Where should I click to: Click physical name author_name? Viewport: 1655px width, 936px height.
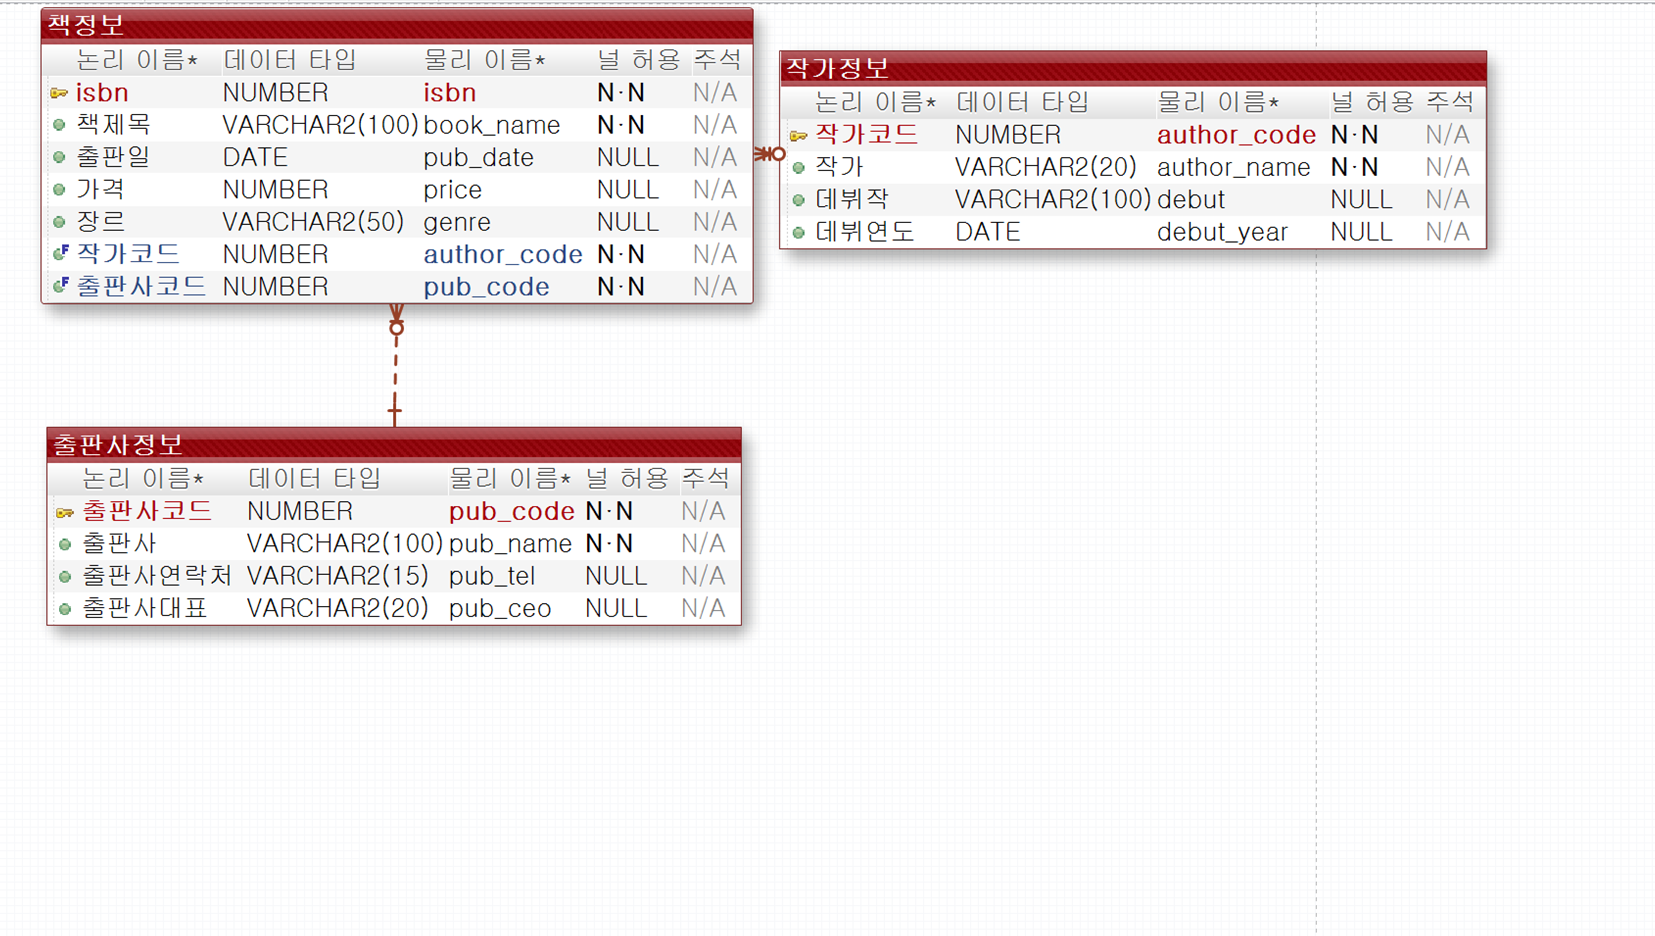[1234, 167]
